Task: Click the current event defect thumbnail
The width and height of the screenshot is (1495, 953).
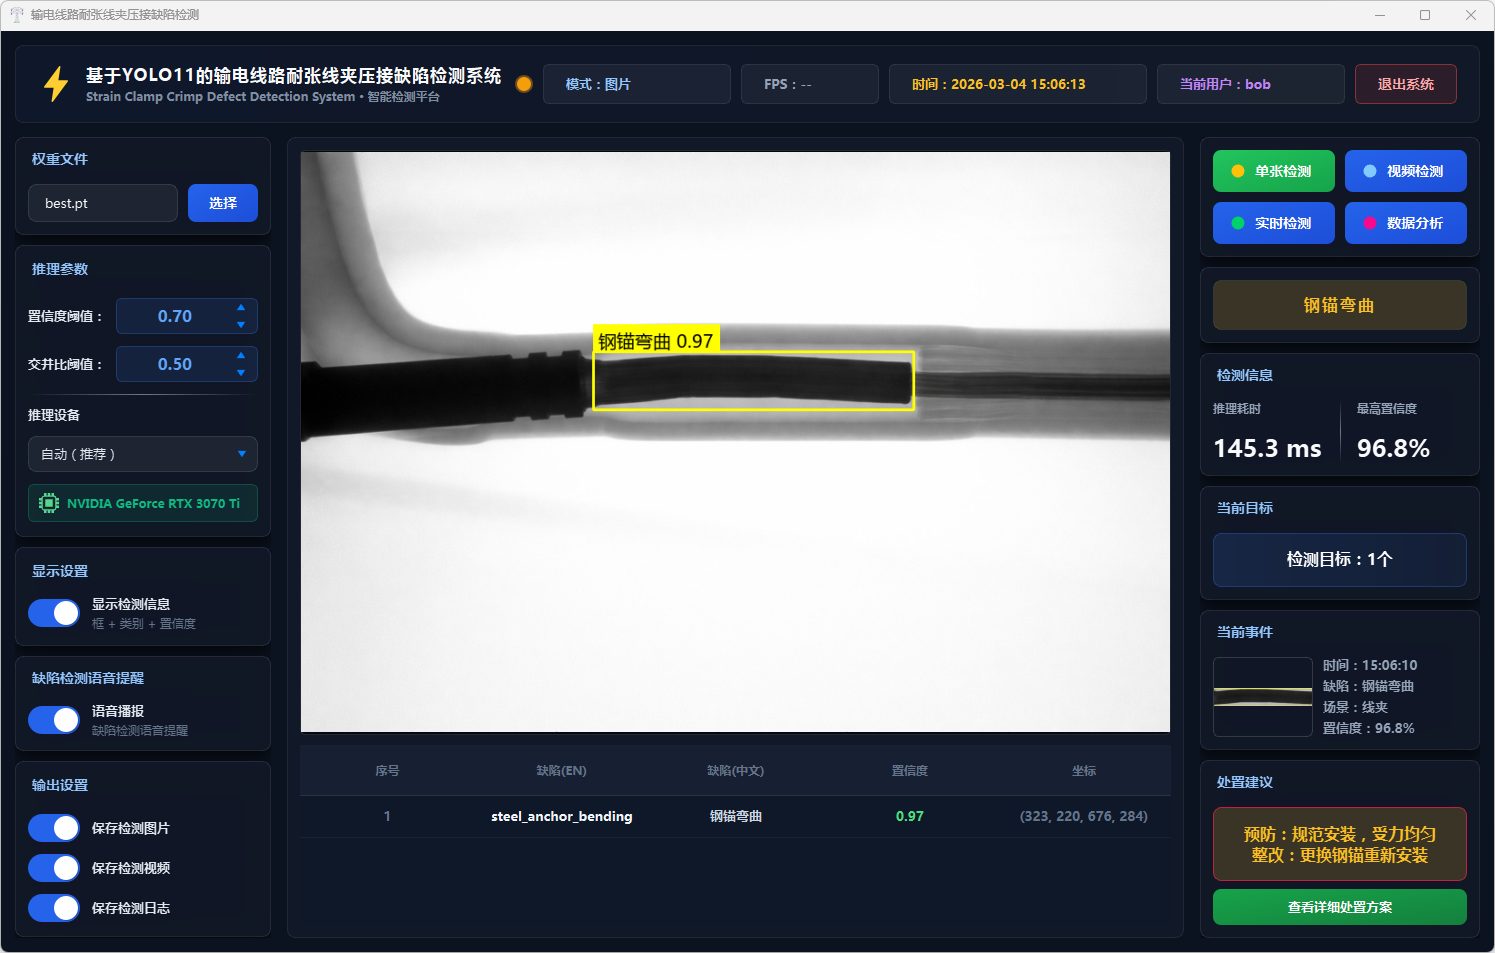Action: (x=1262, y=697)
